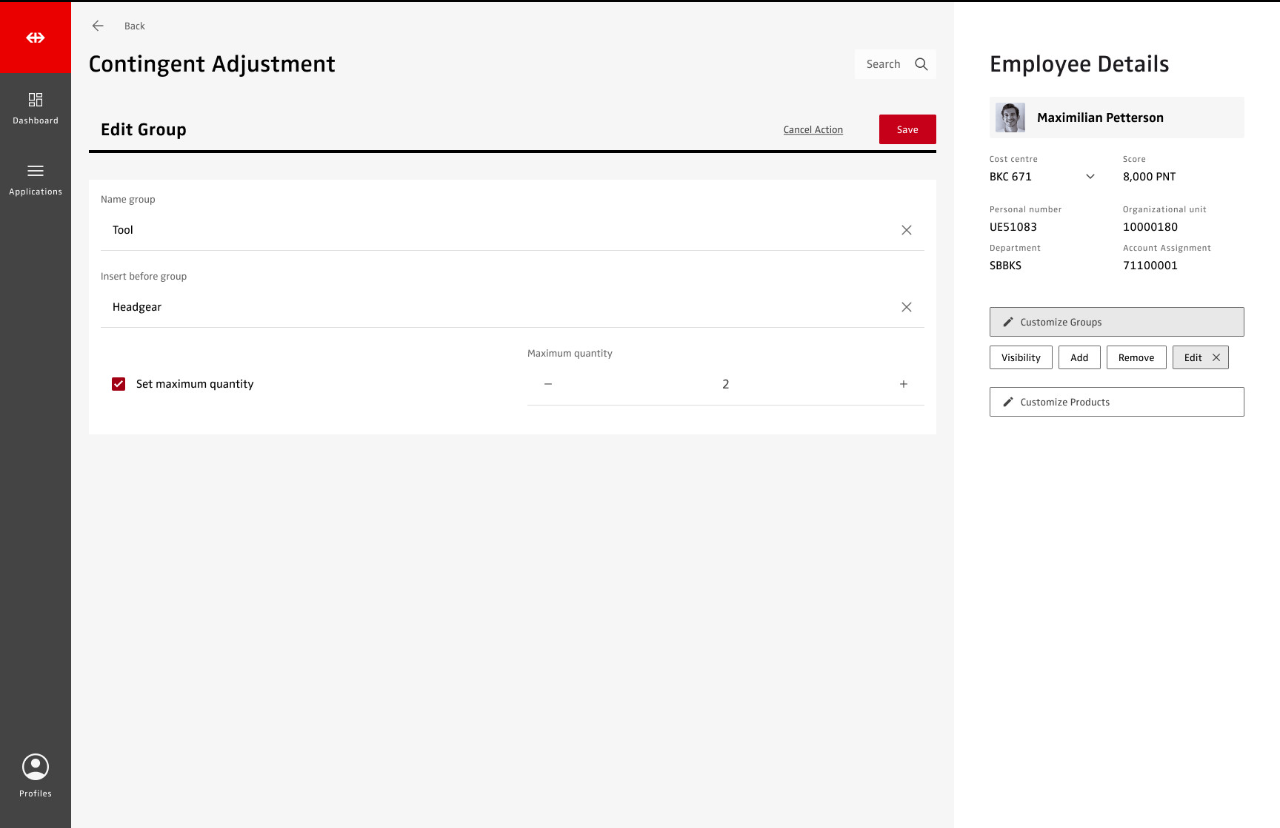This screenshot has height=828, width=1280.
Task: Open the Applications hamburger menu
Action: (x=35, y=171)
